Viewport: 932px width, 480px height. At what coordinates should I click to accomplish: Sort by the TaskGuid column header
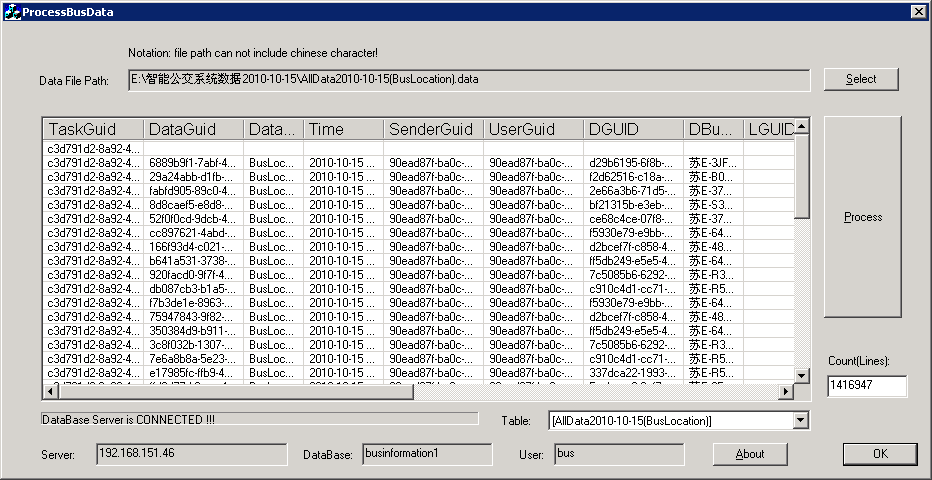(x=92, y=130)
